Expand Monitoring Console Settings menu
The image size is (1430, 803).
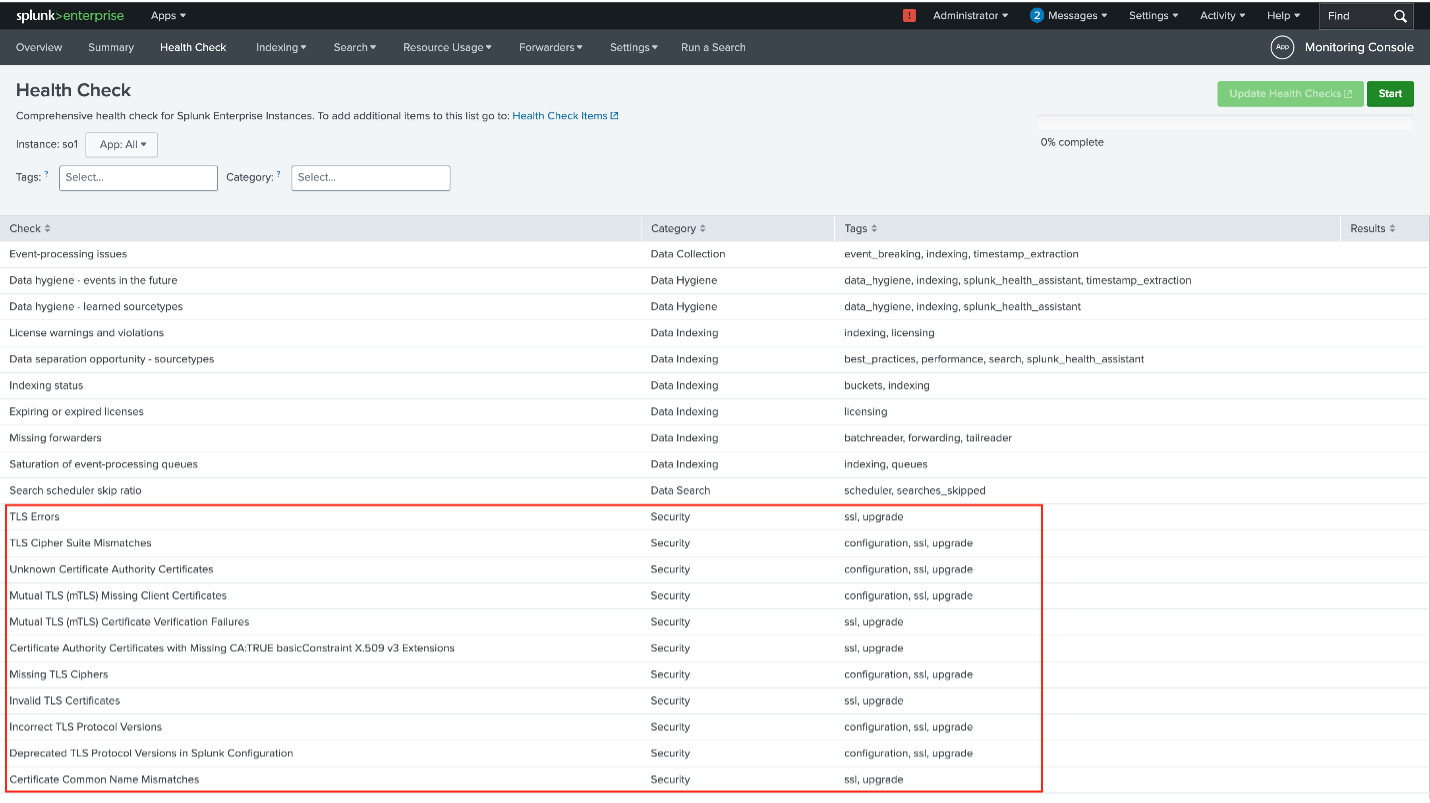(x=634, y=47)
